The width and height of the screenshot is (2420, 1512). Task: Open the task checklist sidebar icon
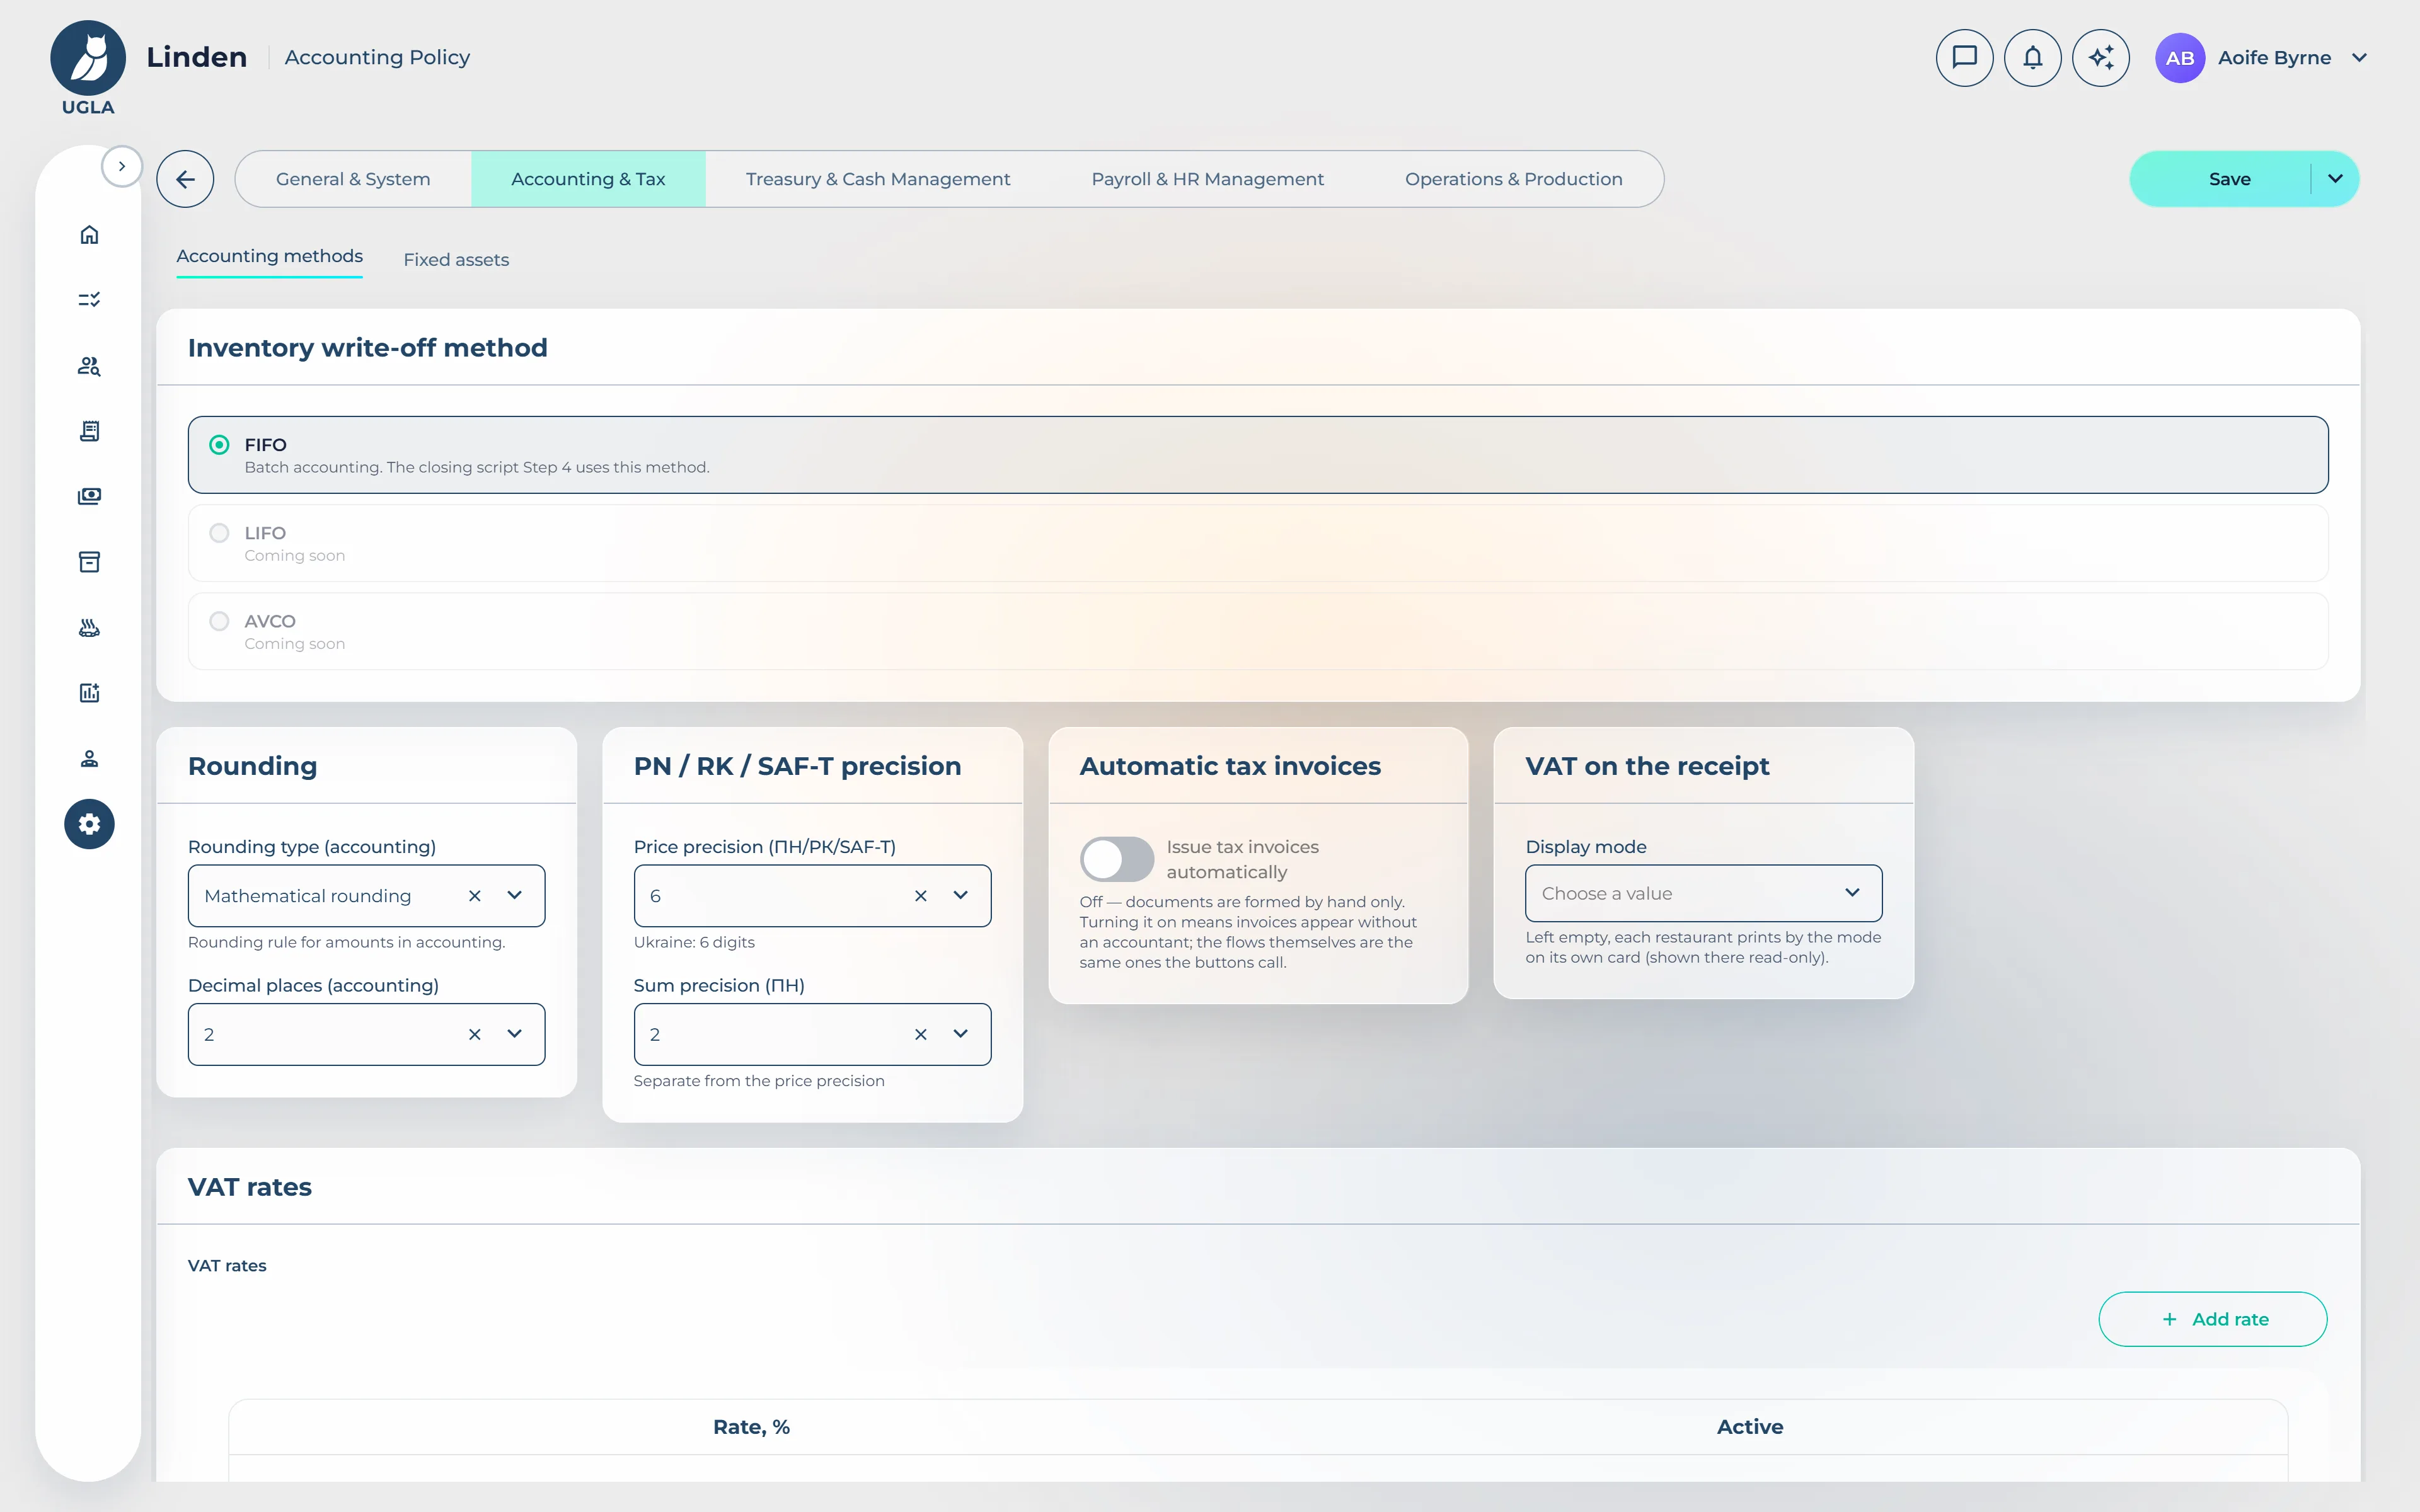89,300
